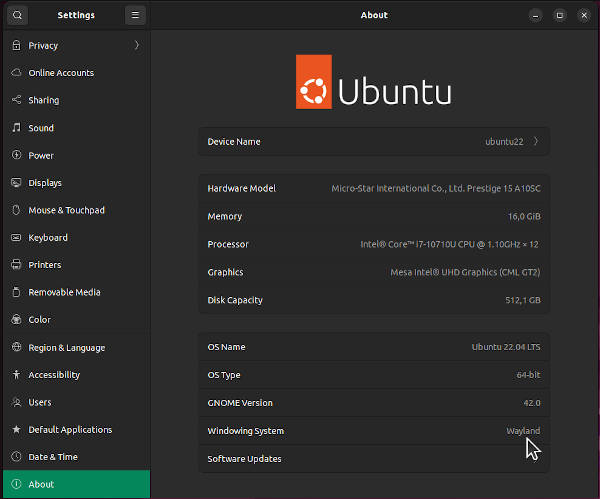Click the Intel Core i7-10710U processor value
Image resolution: width=600 pixels, height=499 pixels.
(x=449, y=244)
